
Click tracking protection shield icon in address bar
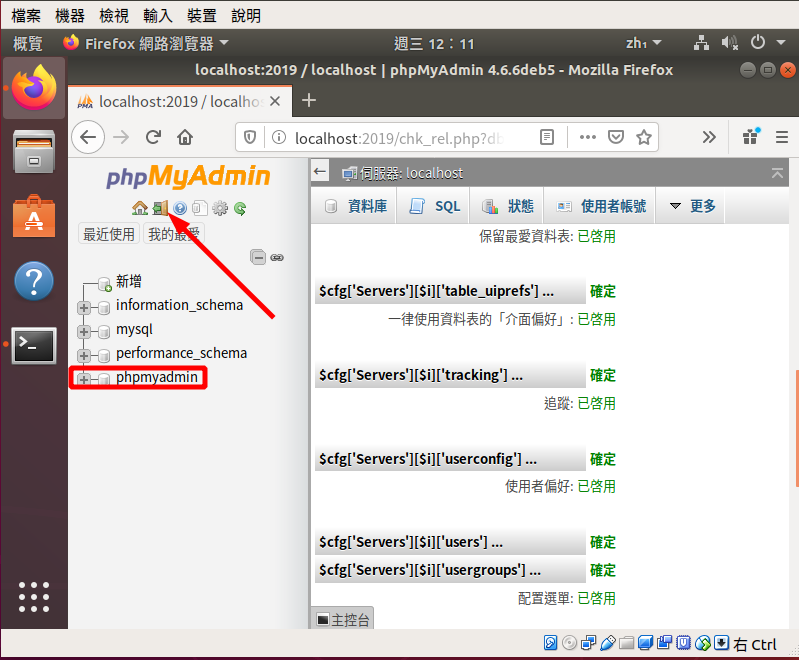[250, 137]
